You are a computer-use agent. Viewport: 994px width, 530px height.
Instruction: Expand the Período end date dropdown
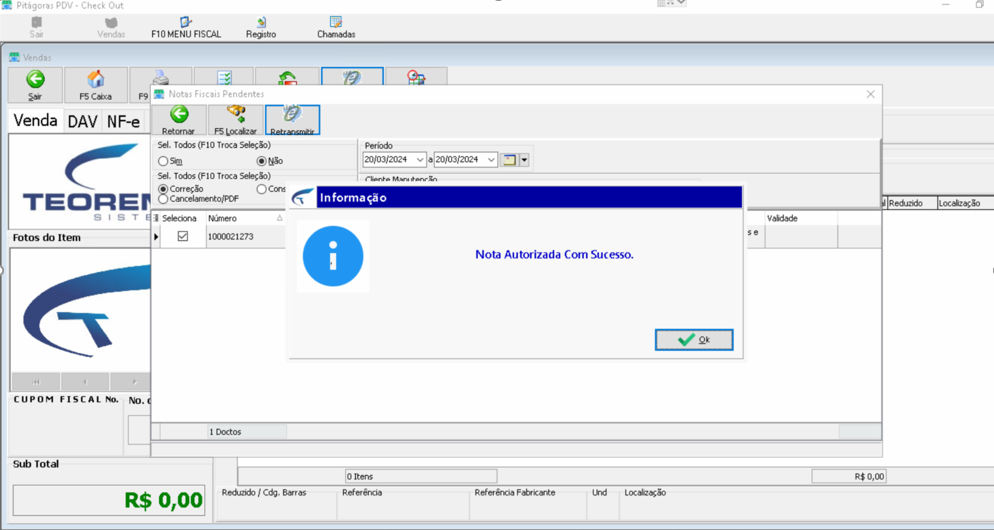click(x=491, y=160)
